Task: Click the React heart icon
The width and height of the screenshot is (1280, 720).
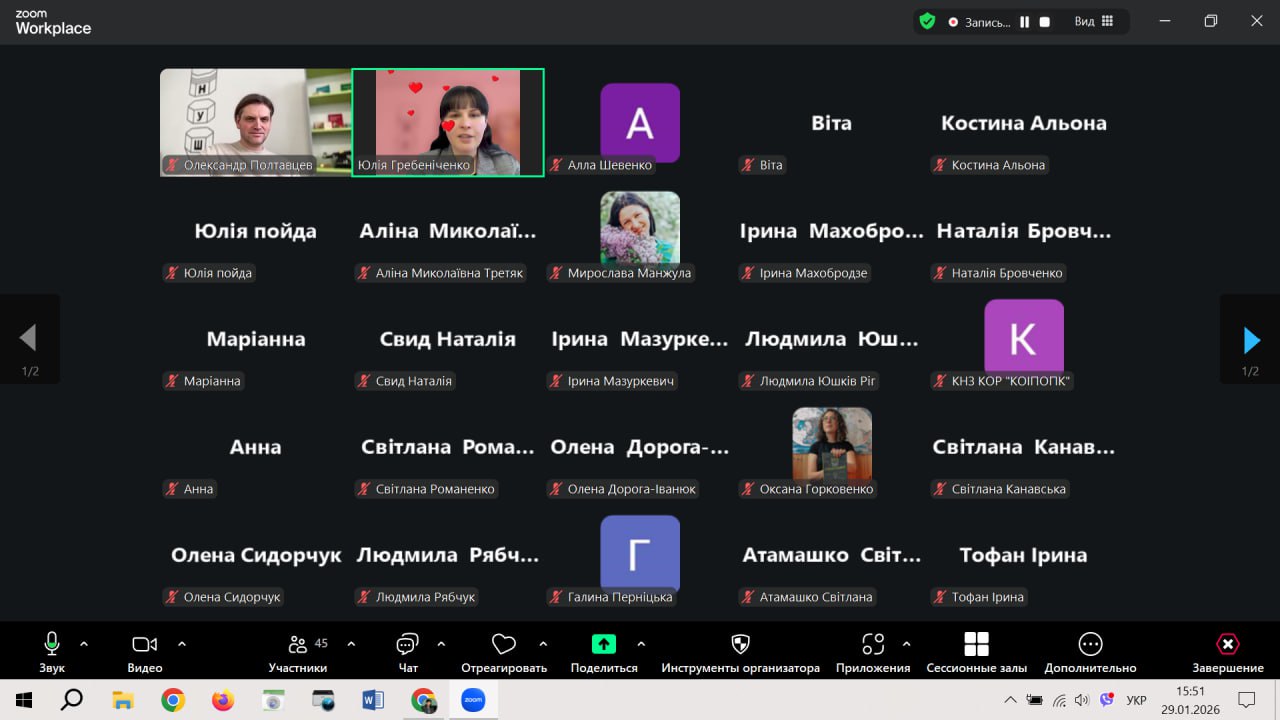Action: coord(503,645)
